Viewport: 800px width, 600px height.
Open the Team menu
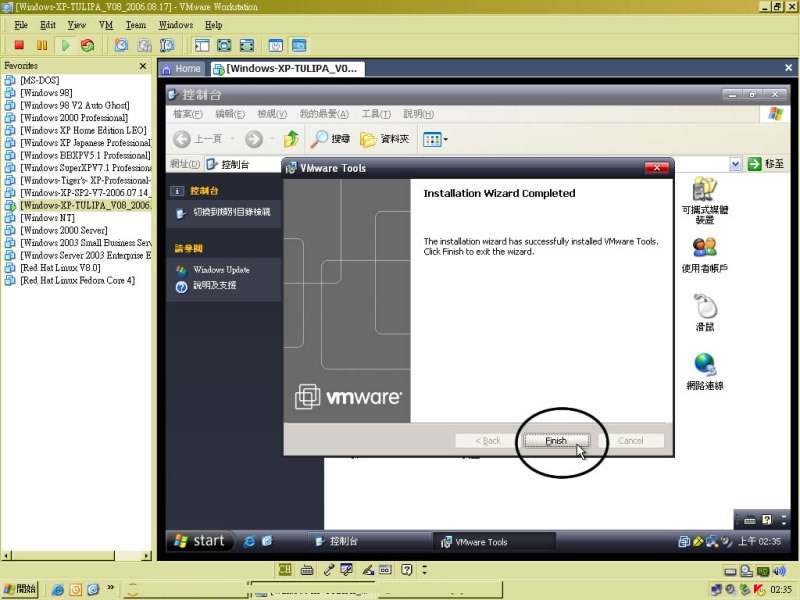click(136, 25)
